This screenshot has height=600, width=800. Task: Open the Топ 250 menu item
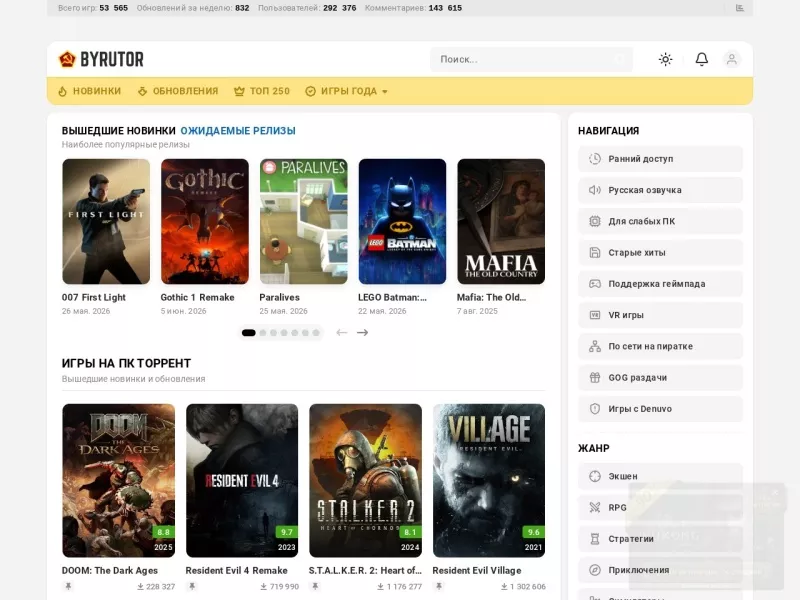click(262, 91)
